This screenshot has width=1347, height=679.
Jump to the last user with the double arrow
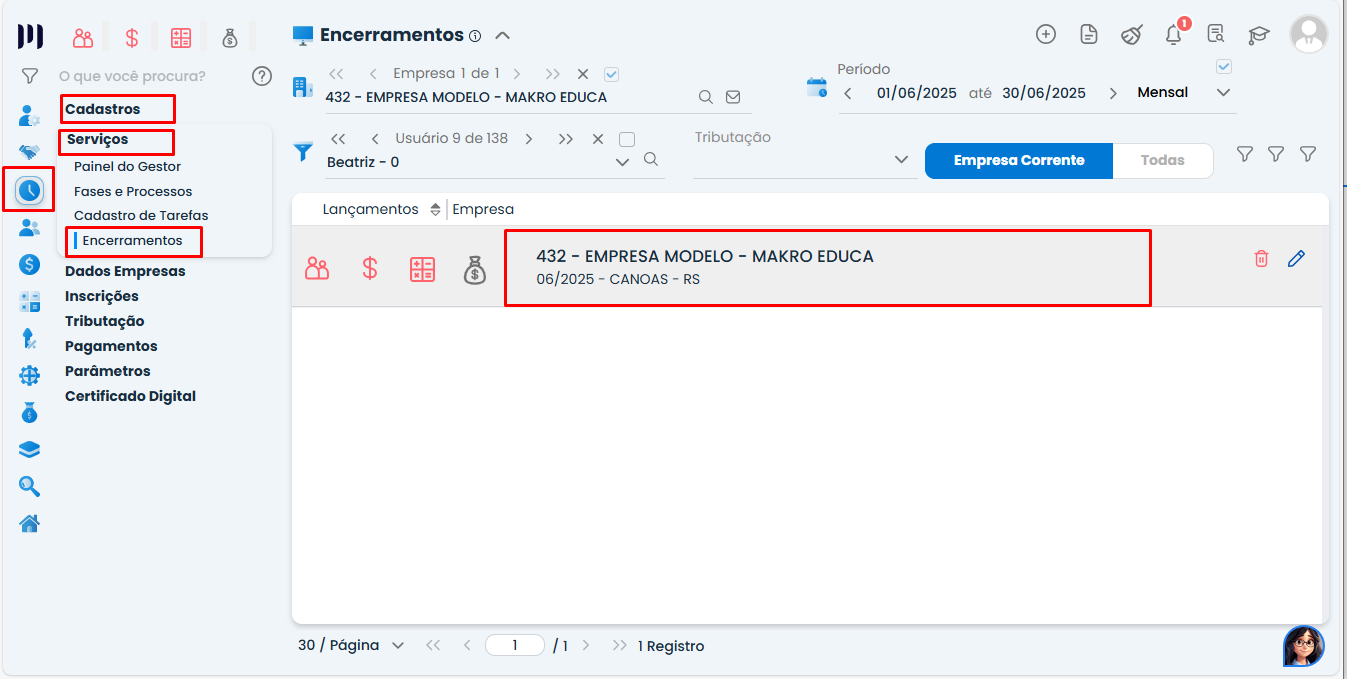click(566, 139)
